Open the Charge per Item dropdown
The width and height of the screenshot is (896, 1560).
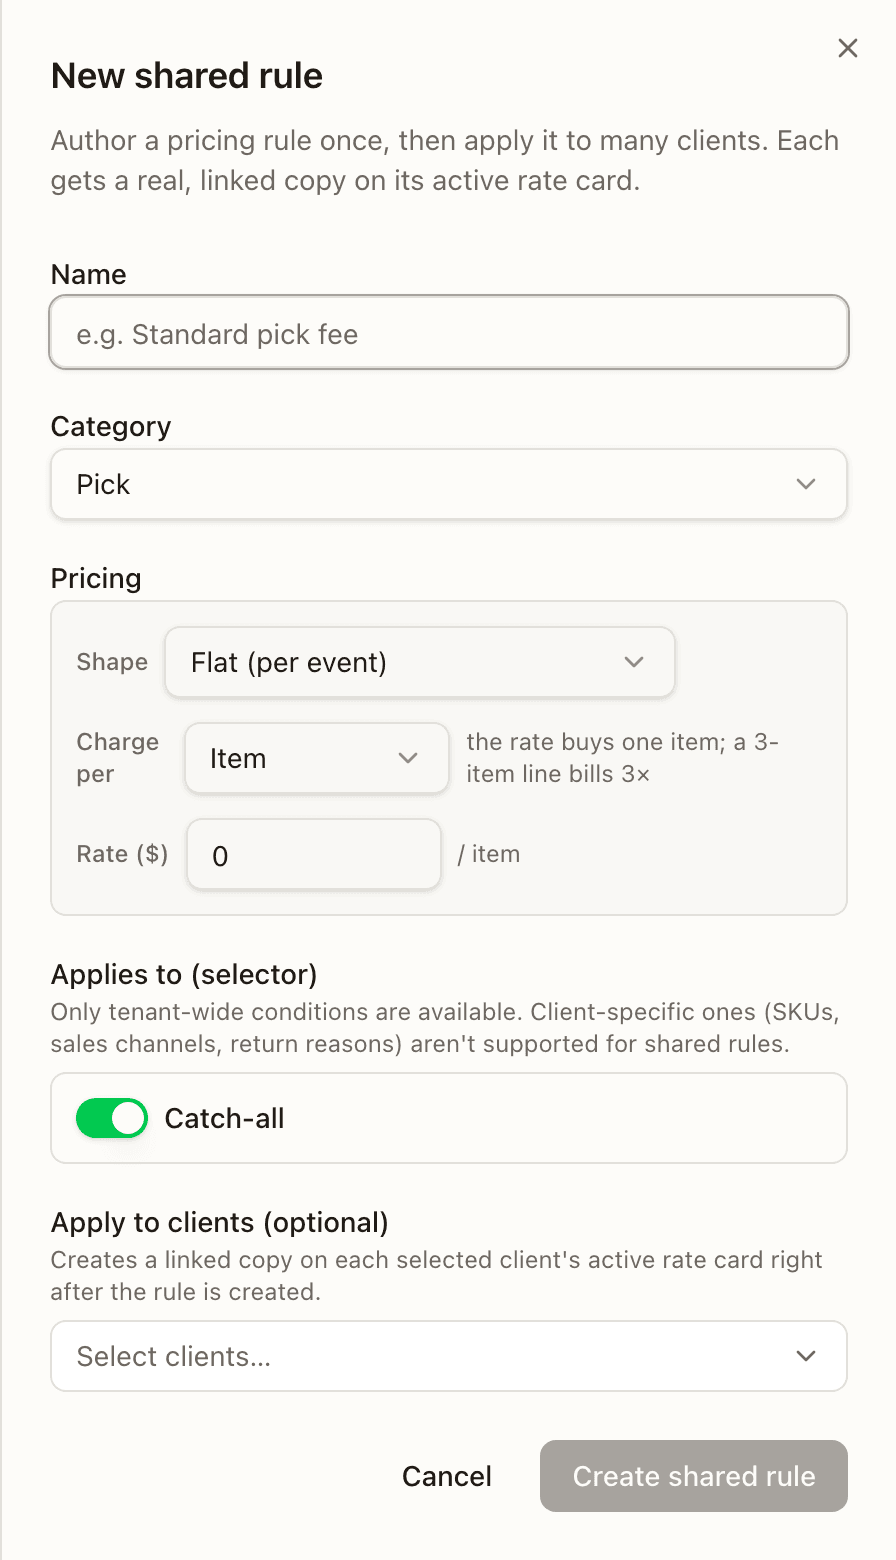pyautogui.click(x=317, y=758)
